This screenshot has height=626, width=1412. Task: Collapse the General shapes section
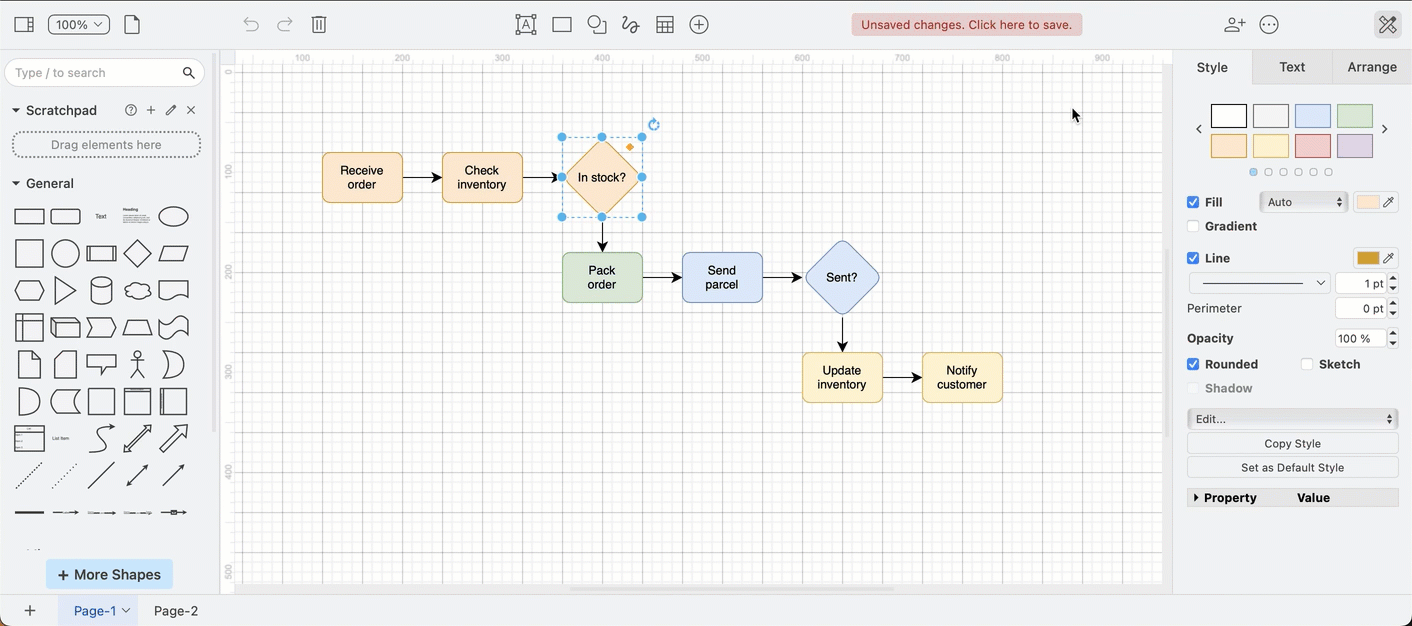pyautogui.click(x=16, y=183)
